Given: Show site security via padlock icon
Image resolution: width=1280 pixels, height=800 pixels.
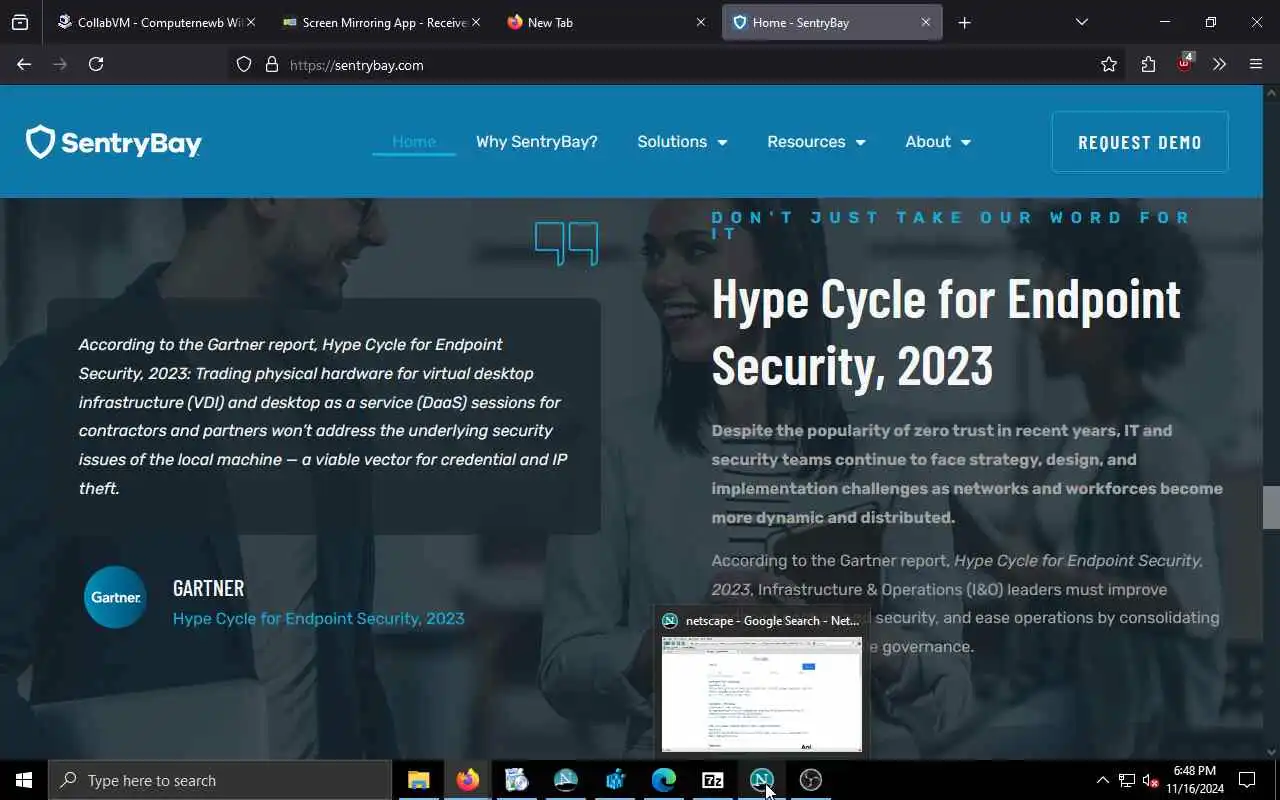Looking at the screenshot, I should (x=271, y=64).
